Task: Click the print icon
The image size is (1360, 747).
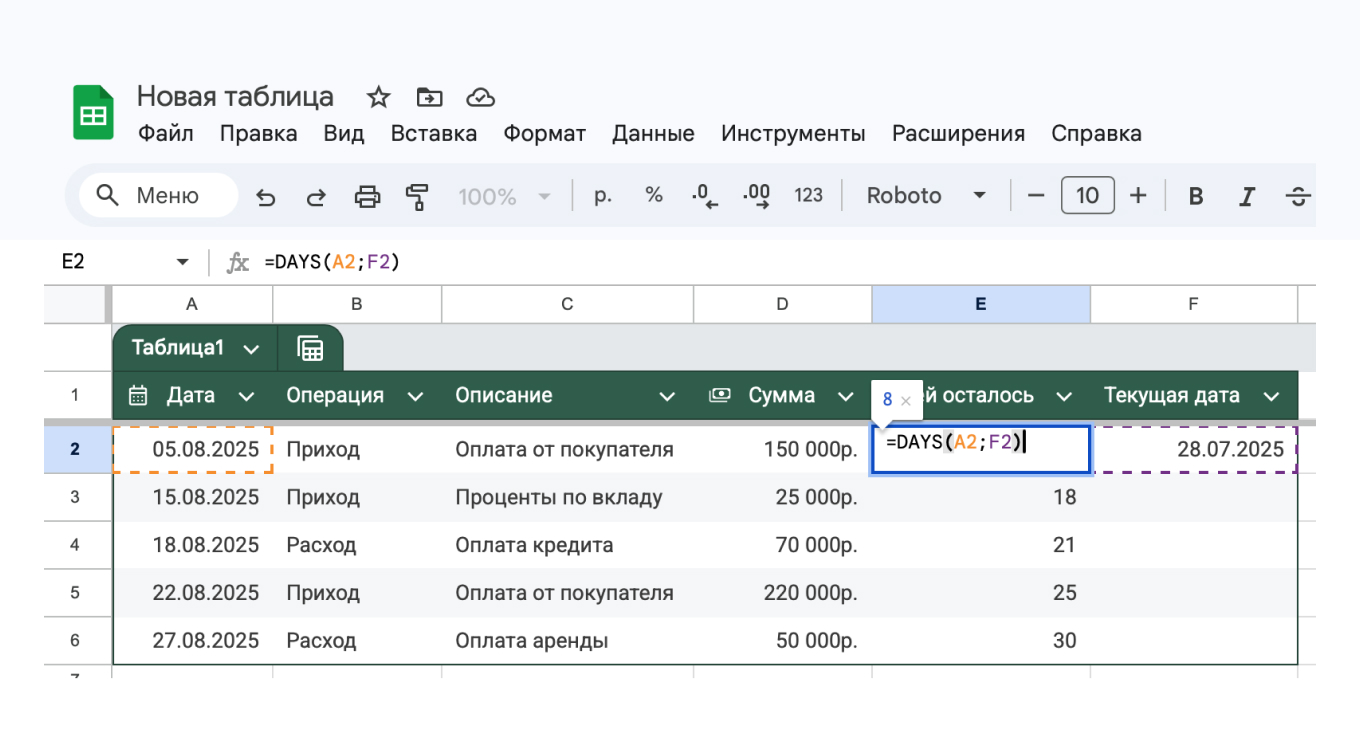Action: pos(367,195)
